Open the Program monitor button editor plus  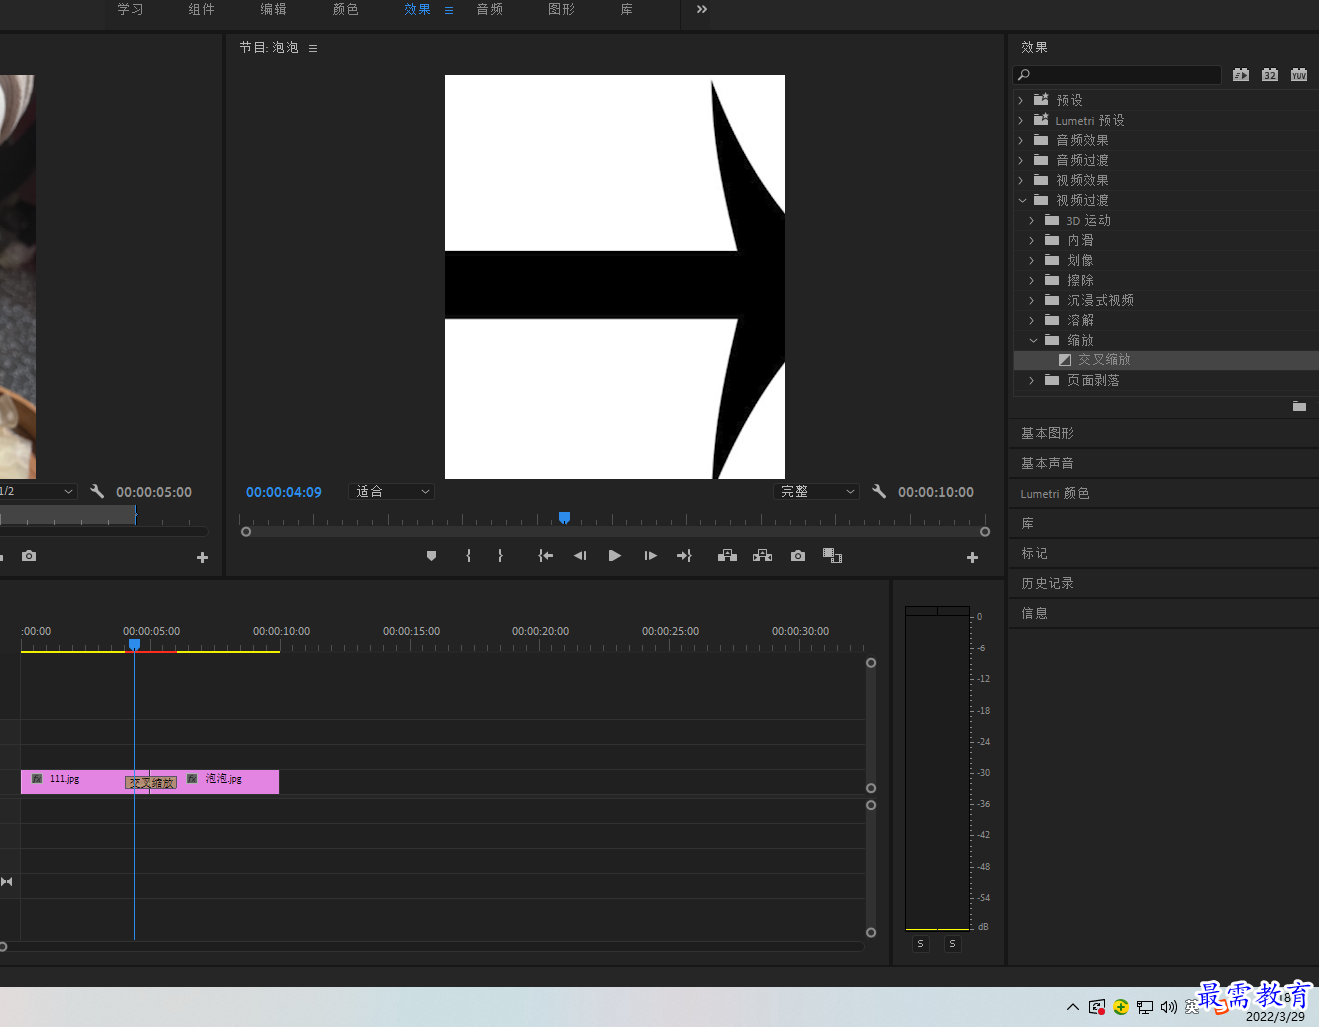[x=972, y=557]
